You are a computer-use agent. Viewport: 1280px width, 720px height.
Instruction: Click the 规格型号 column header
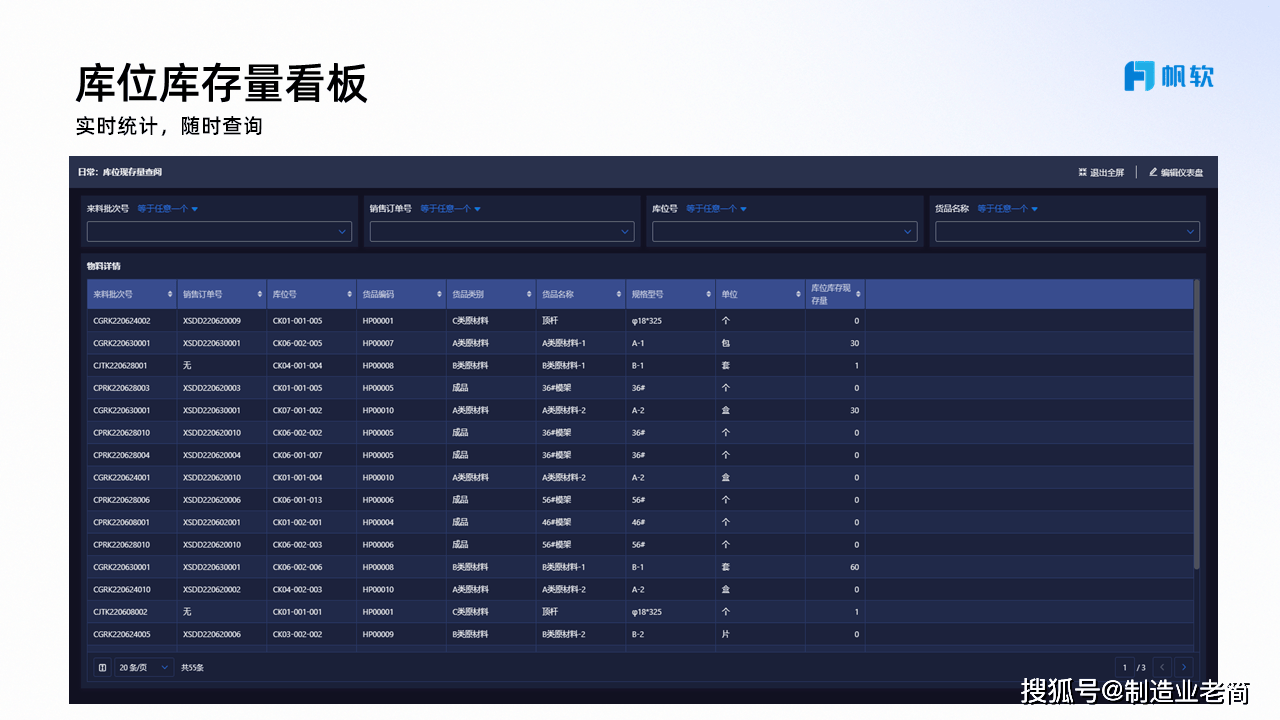click(x=665, y=295)
